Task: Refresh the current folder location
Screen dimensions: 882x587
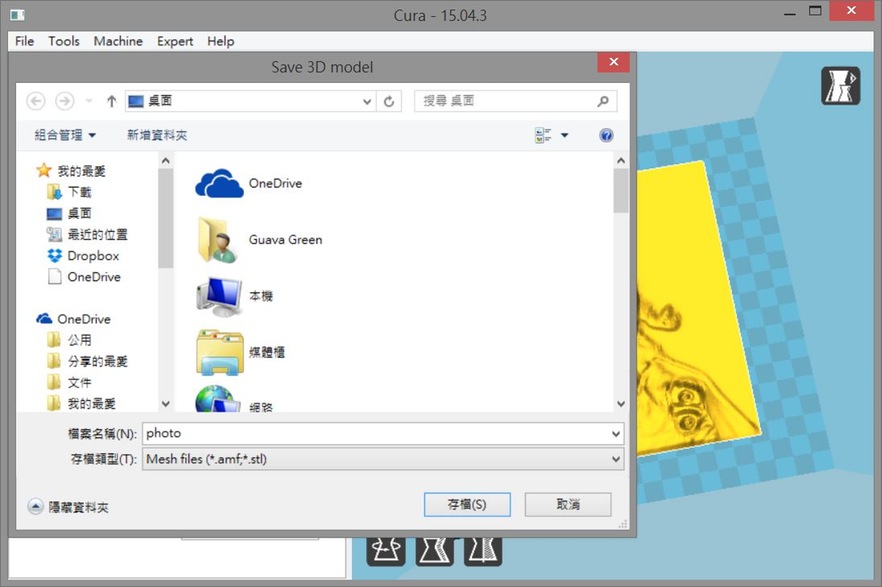Action: click(389, 102)
